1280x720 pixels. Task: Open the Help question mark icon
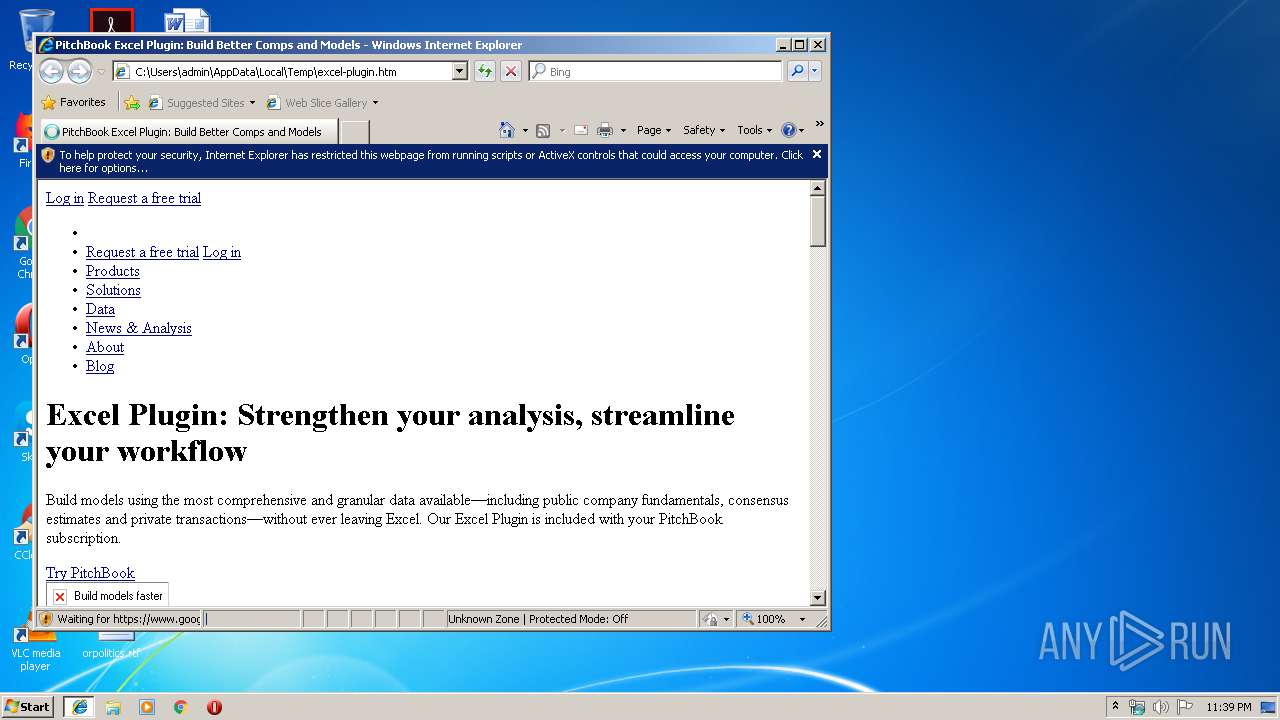(788, 130)
